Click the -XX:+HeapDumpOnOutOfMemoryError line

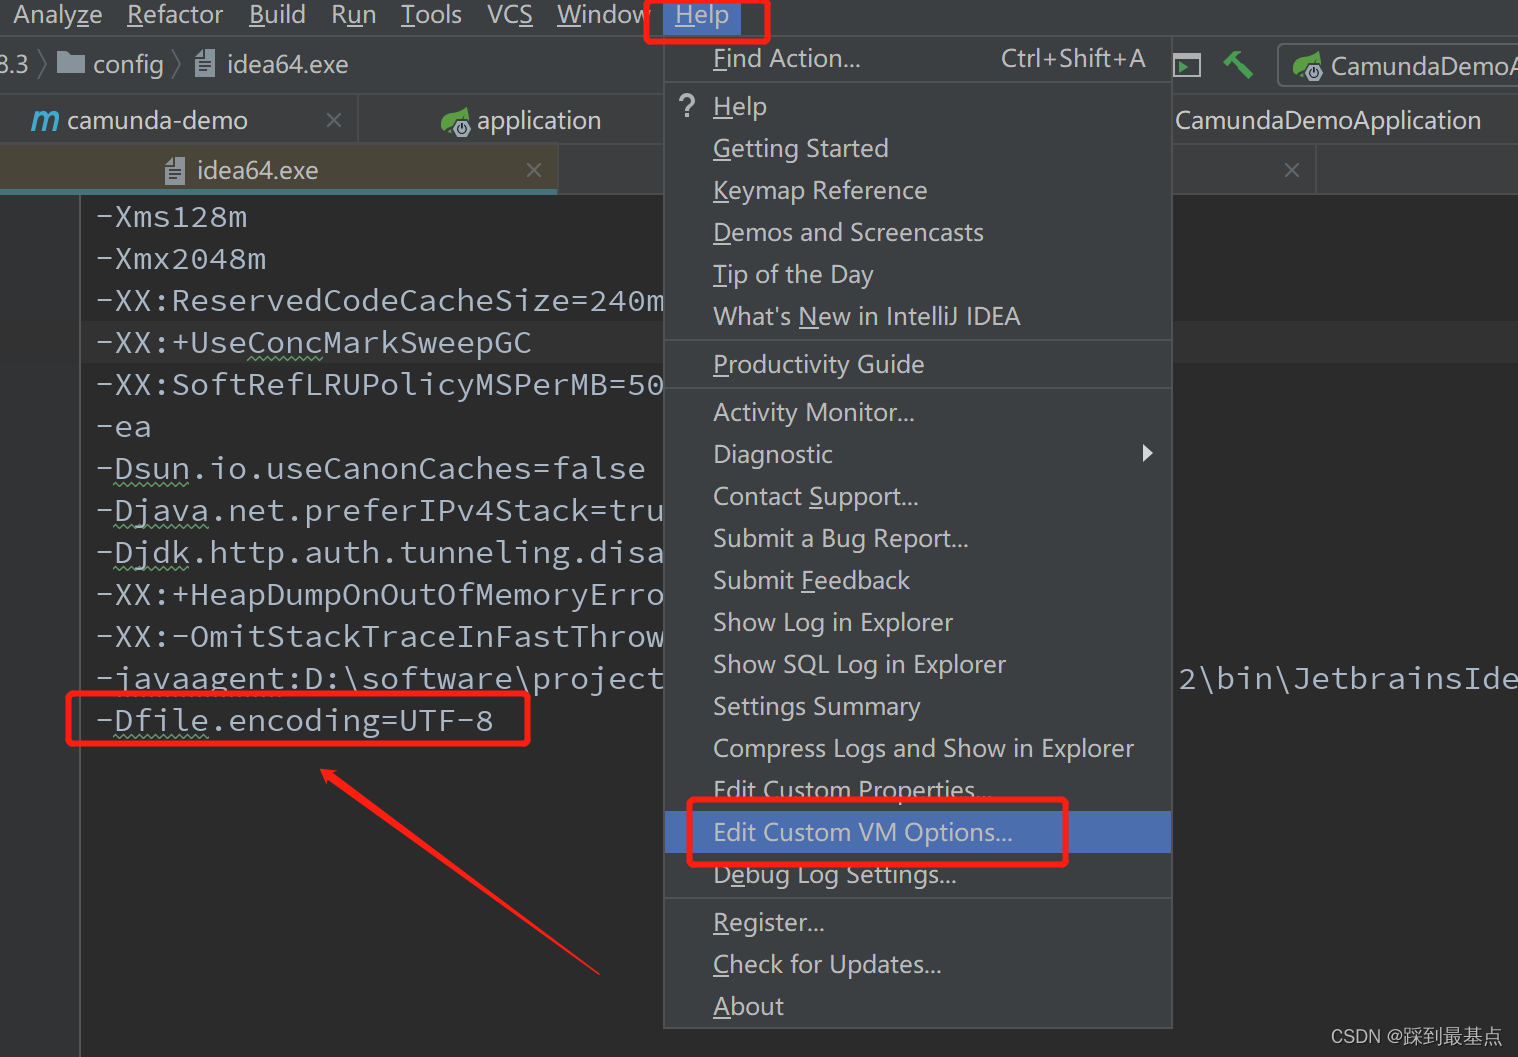tap(379, 595)
